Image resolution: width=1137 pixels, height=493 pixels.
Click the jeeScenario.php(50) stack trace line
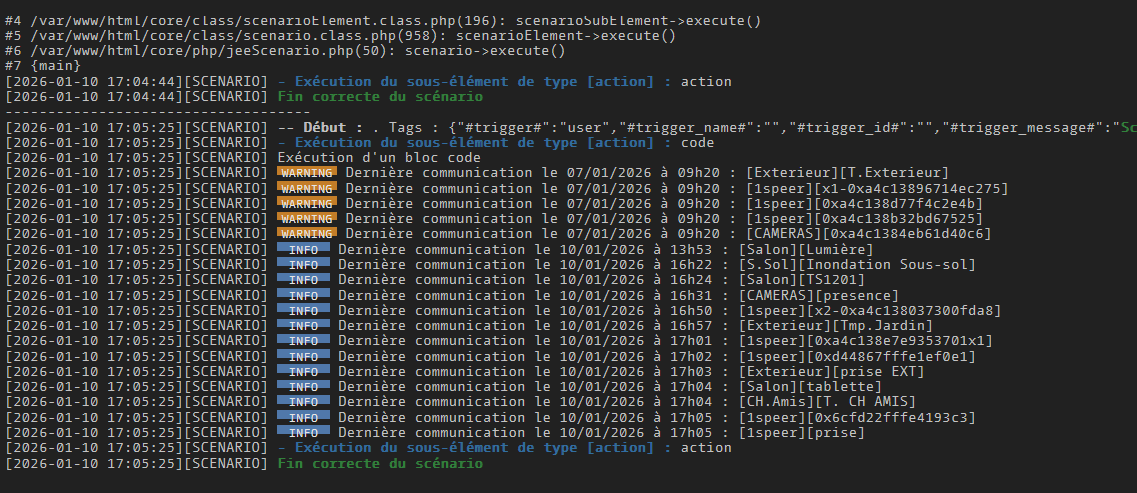click(x=285, y=51)
